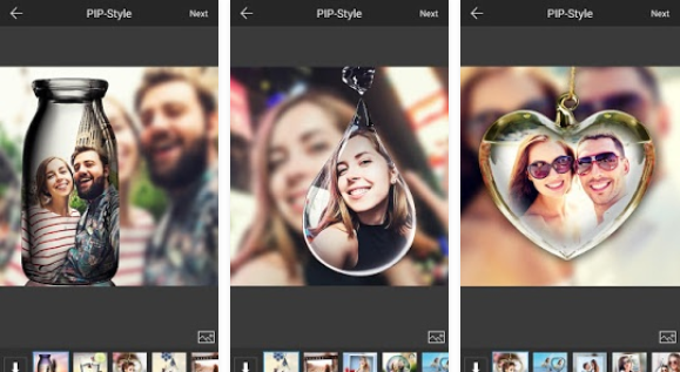Tap download frames icon on water drop screen
This screenshot has height=372, width=680.
(246, 365)
